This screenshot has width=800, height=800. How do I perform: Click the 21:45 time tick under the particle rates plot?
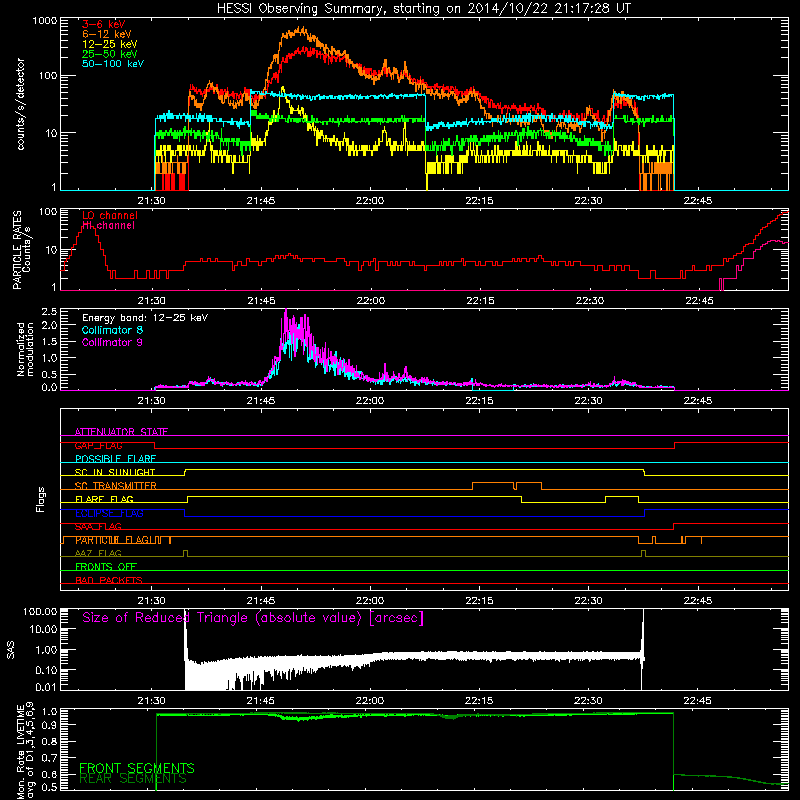261,301
